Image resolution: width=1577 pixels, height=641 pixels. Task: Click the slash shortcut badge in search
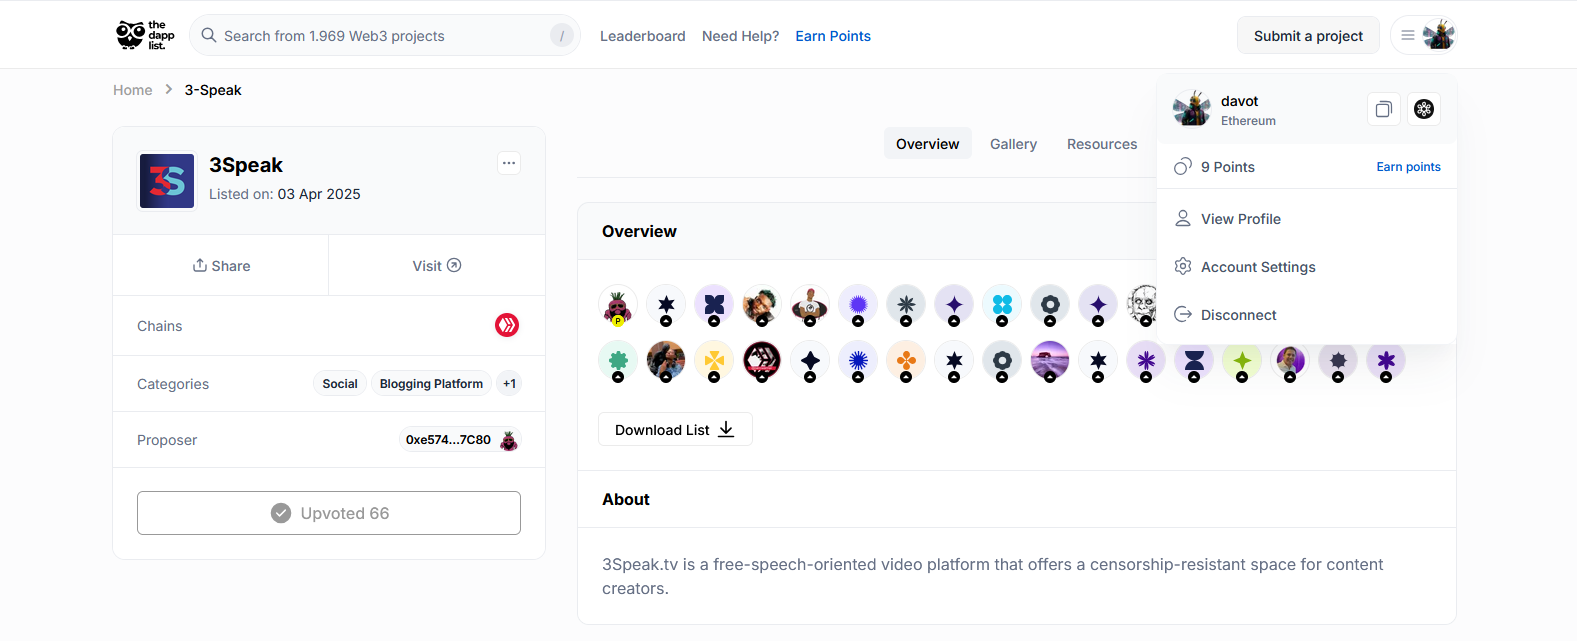coord(561,36)
